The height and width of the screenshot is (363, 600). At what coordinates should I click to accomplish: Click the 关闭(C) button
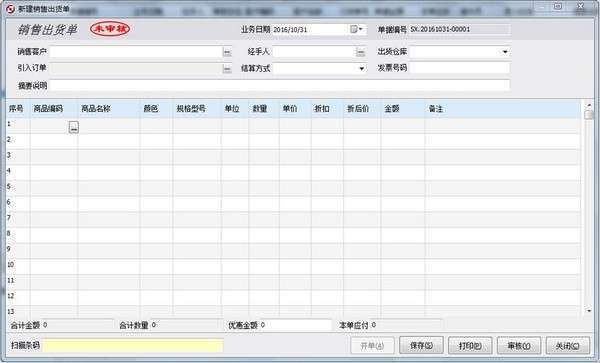point(567,346)
